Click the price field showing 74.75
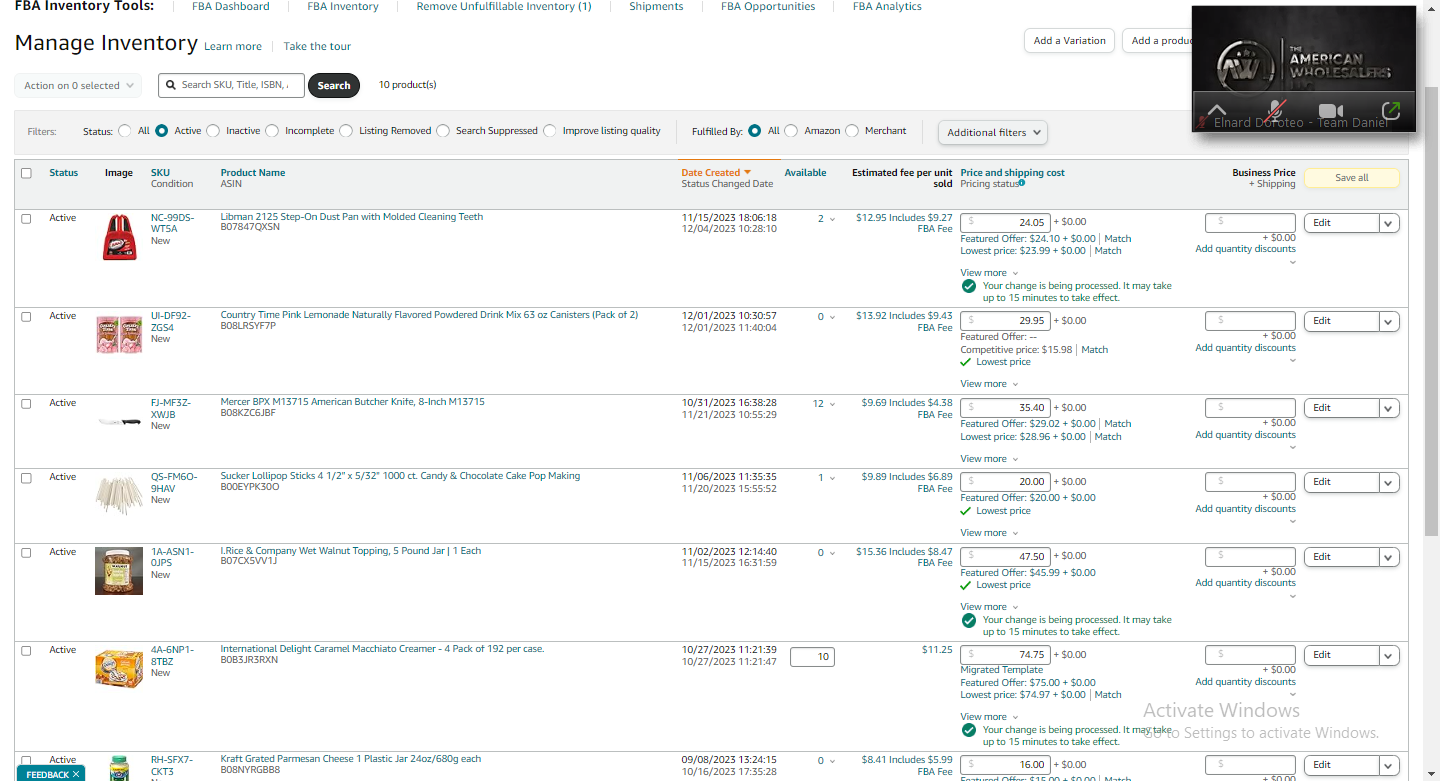1440x781 pixels. tap(1004, 655)
